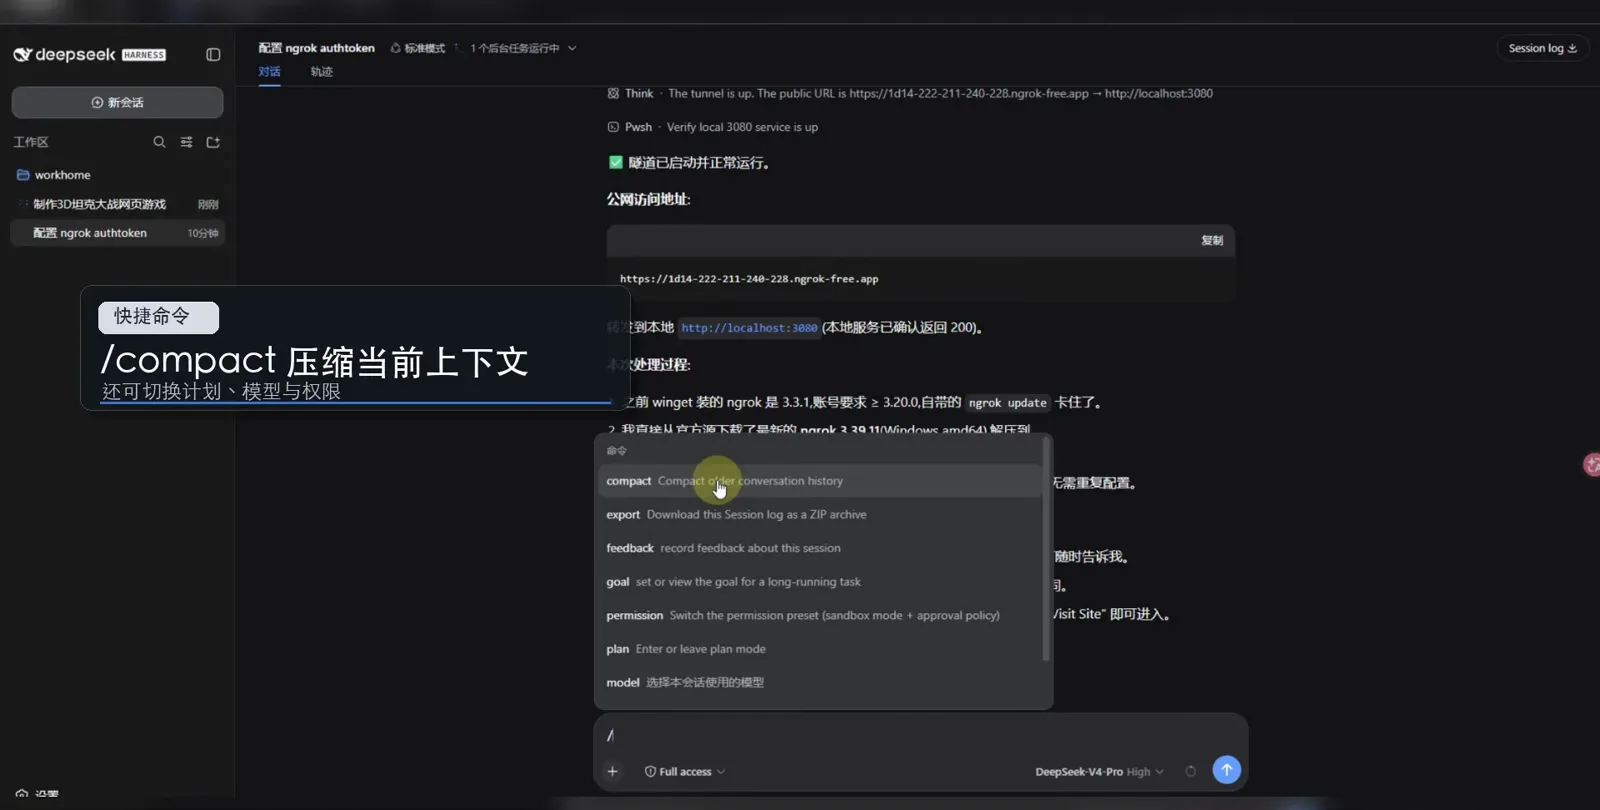This screenshot has width=1600, height=810.
Task: Select the compact command
Action: tap(819, 481)
